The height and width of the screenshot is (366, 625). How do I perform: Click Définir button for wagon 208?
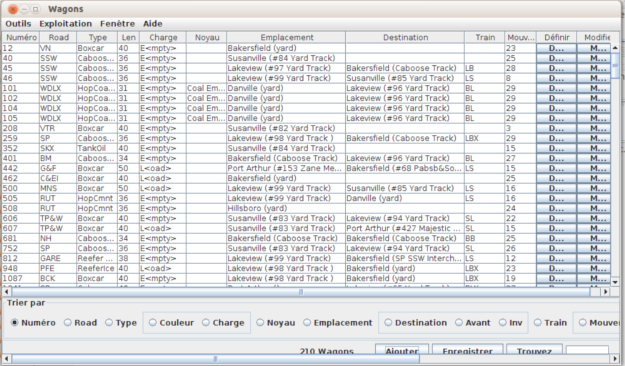click(556, 128)
